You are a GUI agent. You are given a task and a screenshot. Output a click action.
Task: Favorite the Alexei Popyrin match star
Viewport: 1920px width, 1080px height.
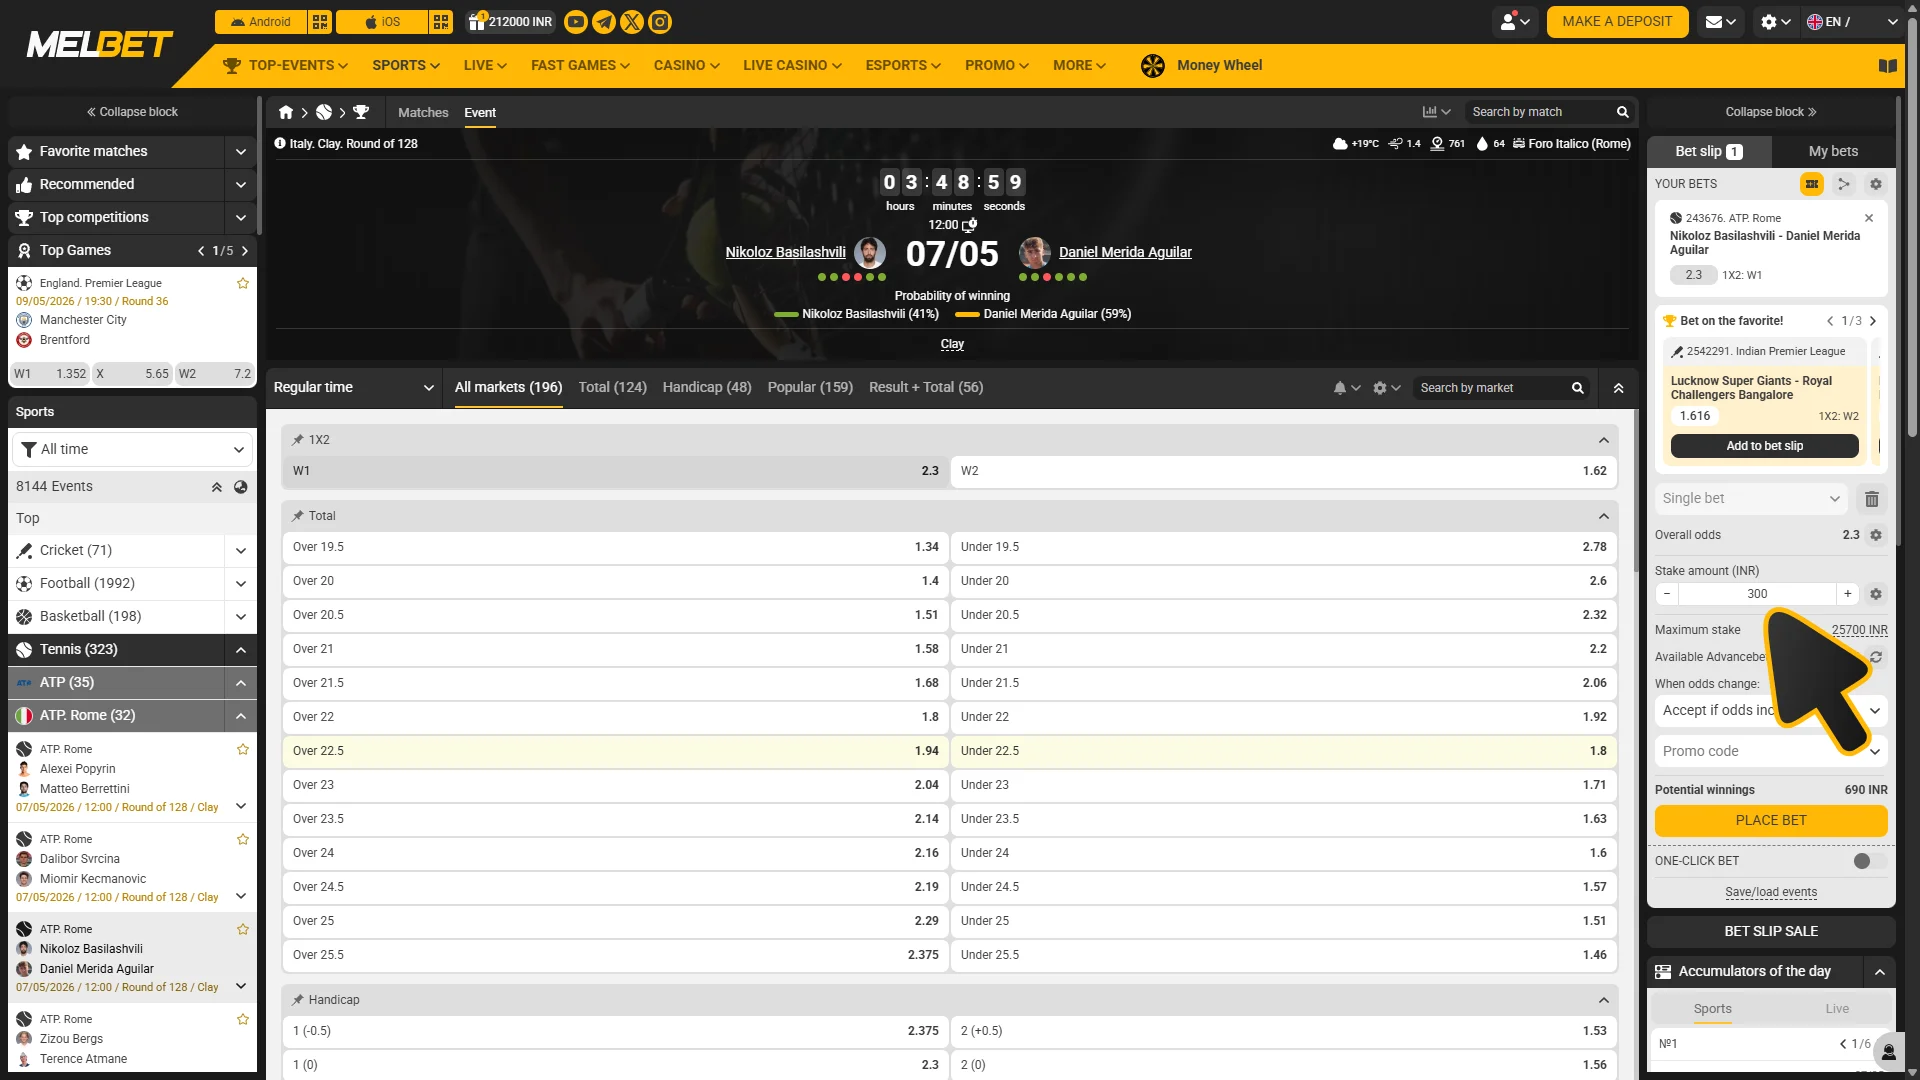tap(242, 750)
